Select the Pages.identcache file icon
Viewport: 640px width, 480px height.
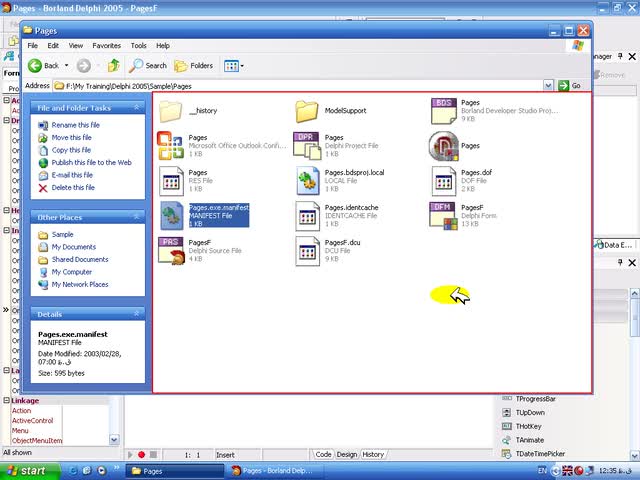(x=307, y=216)
